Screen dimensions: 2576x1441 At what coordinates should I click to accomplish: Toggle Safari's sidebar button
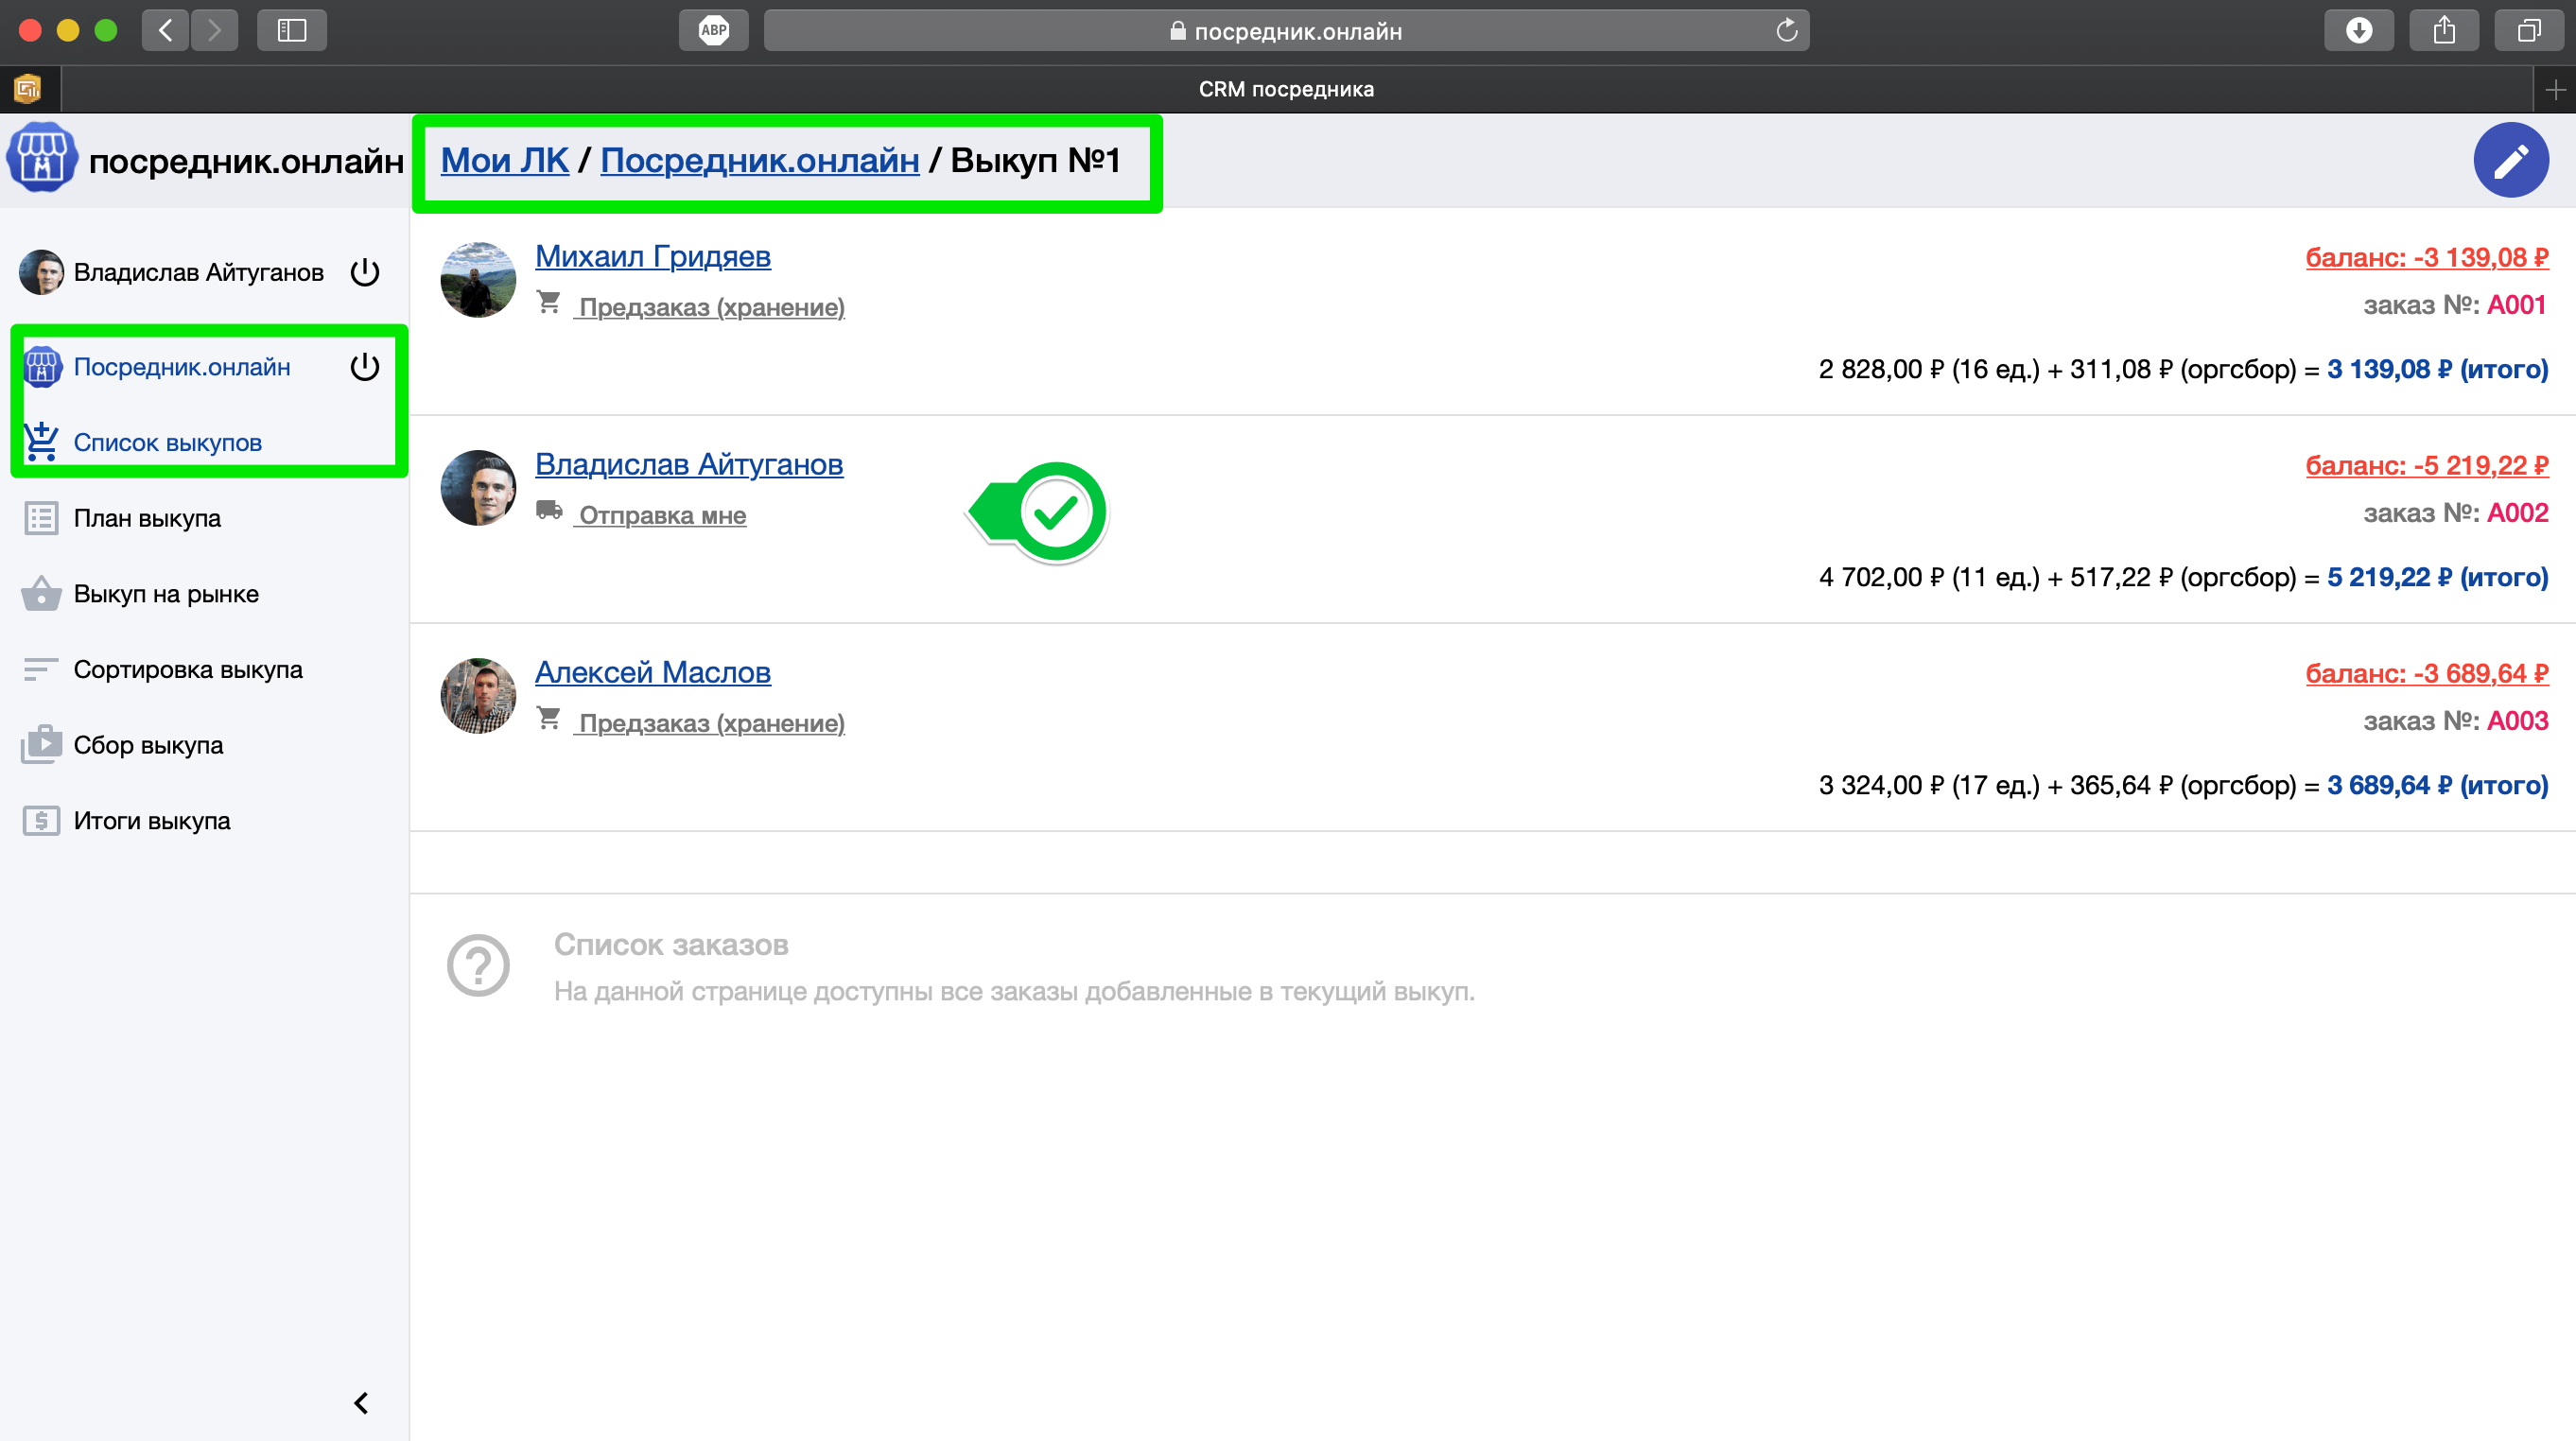(291, 30)
